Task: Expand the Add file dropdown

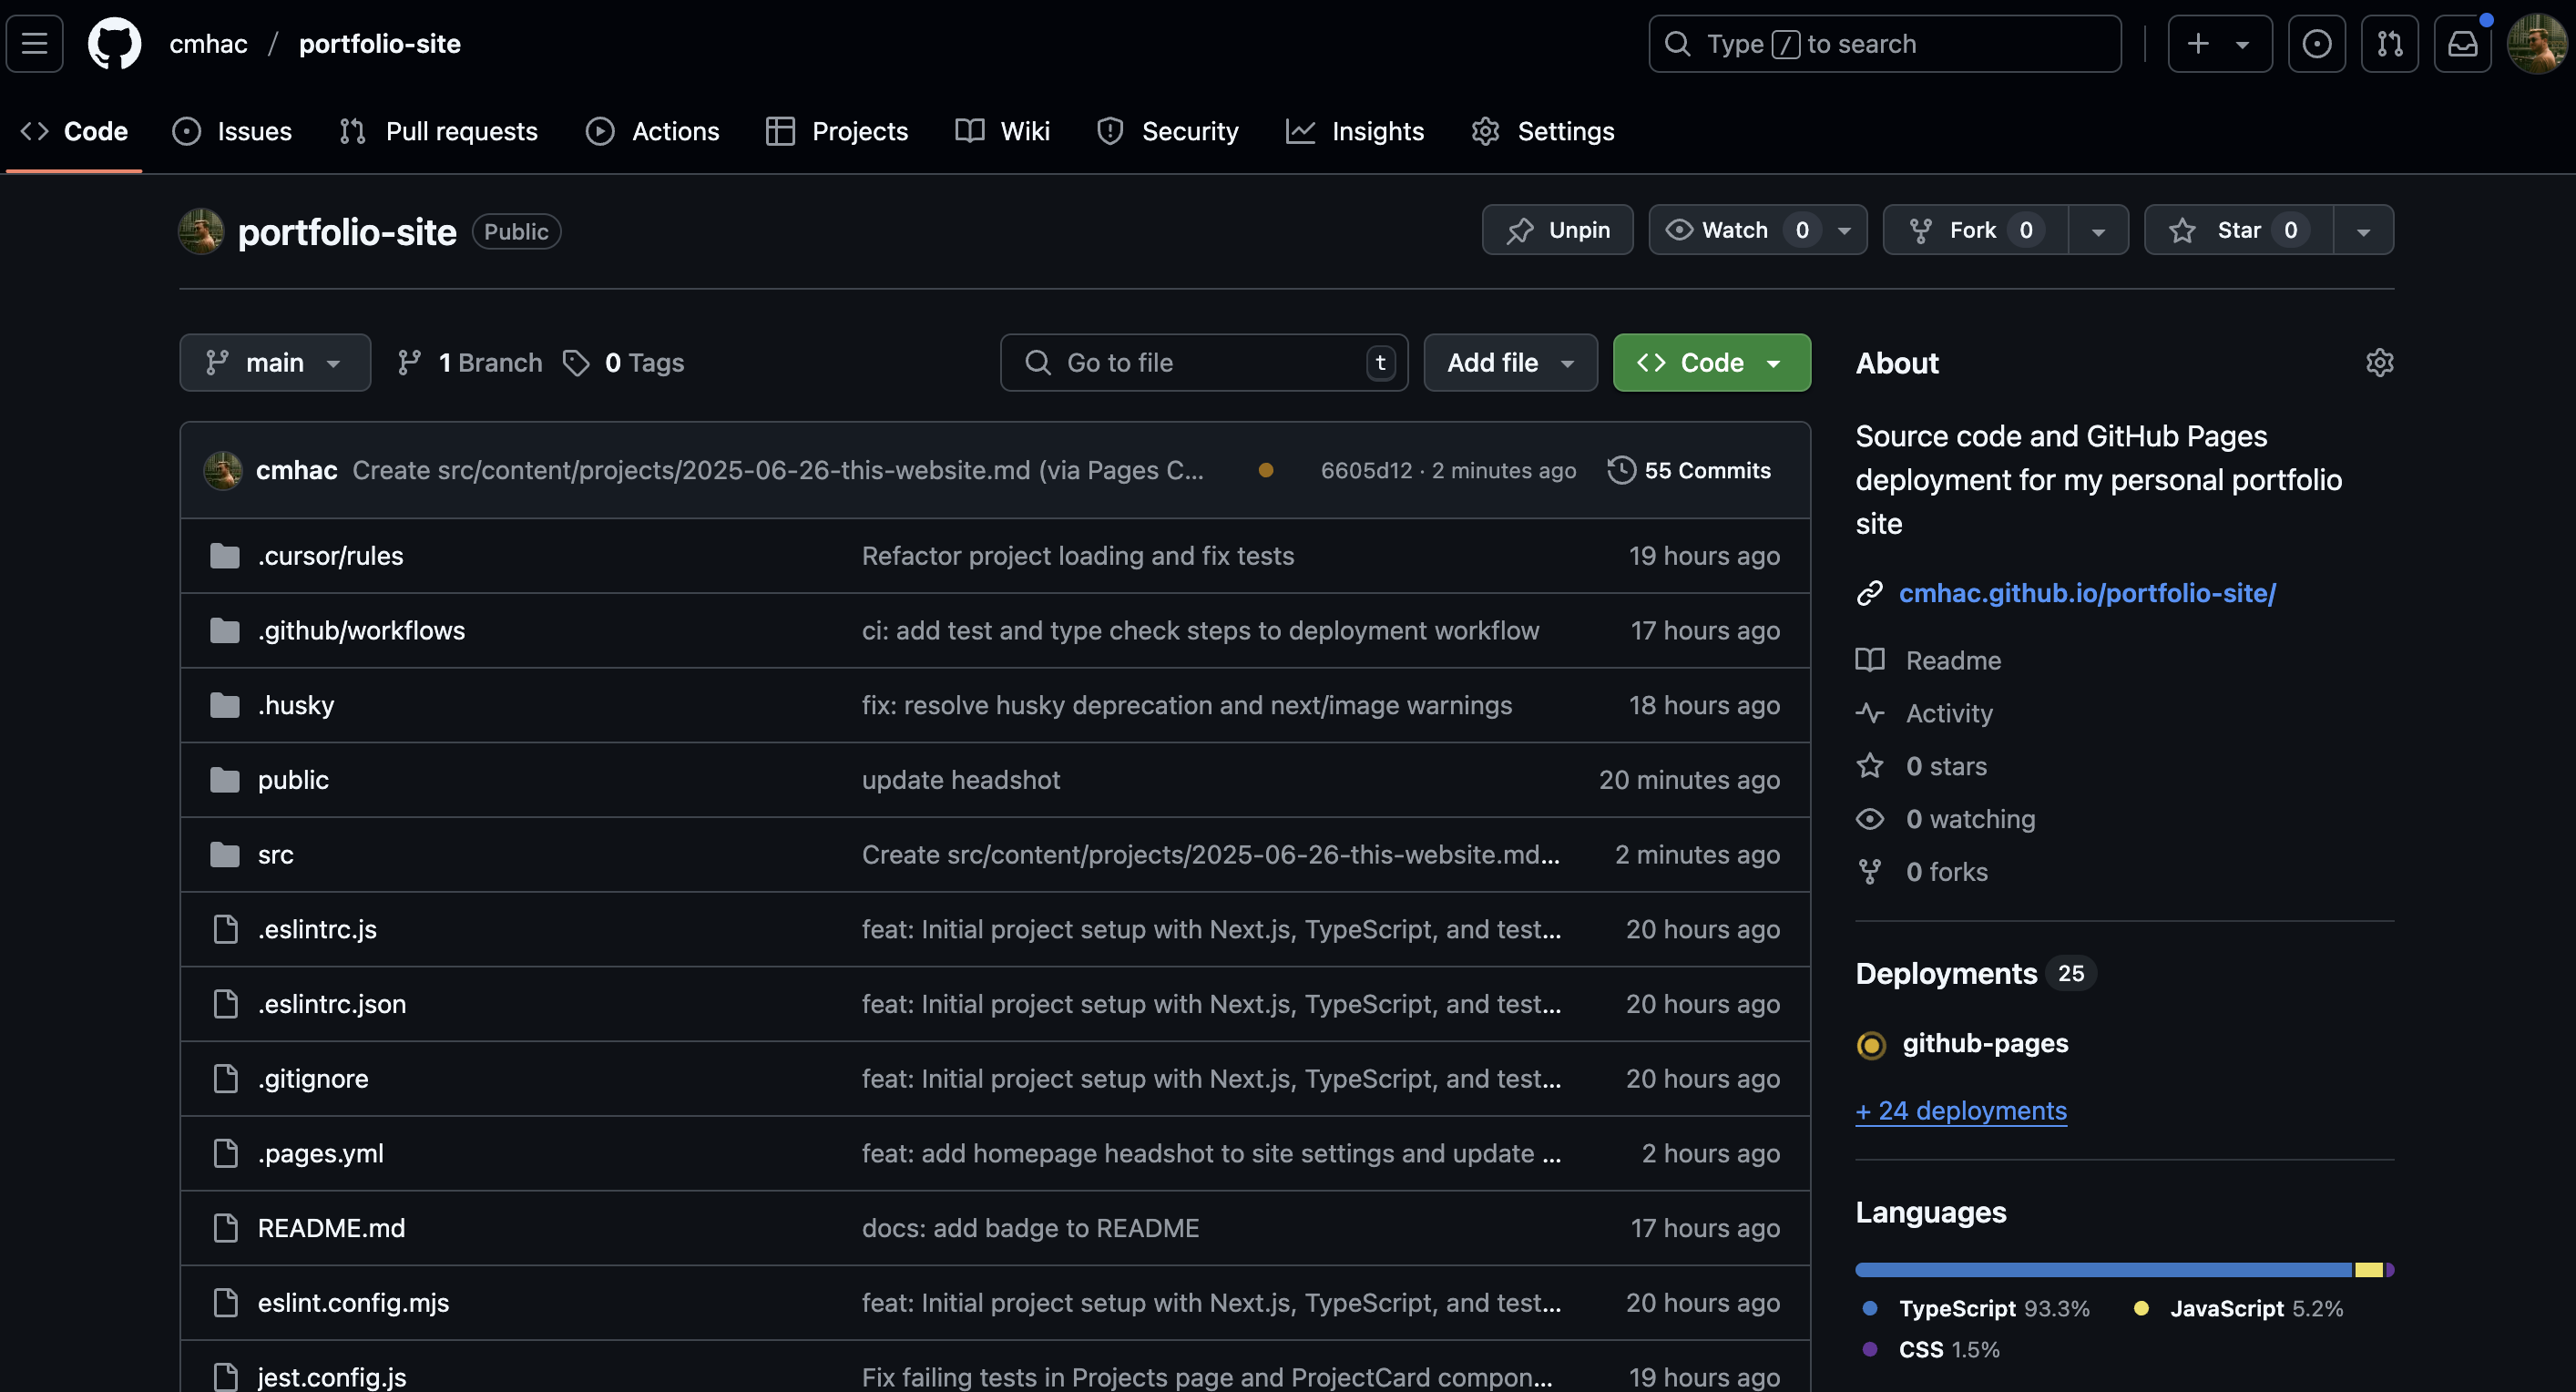Action: pos(1510,362)
